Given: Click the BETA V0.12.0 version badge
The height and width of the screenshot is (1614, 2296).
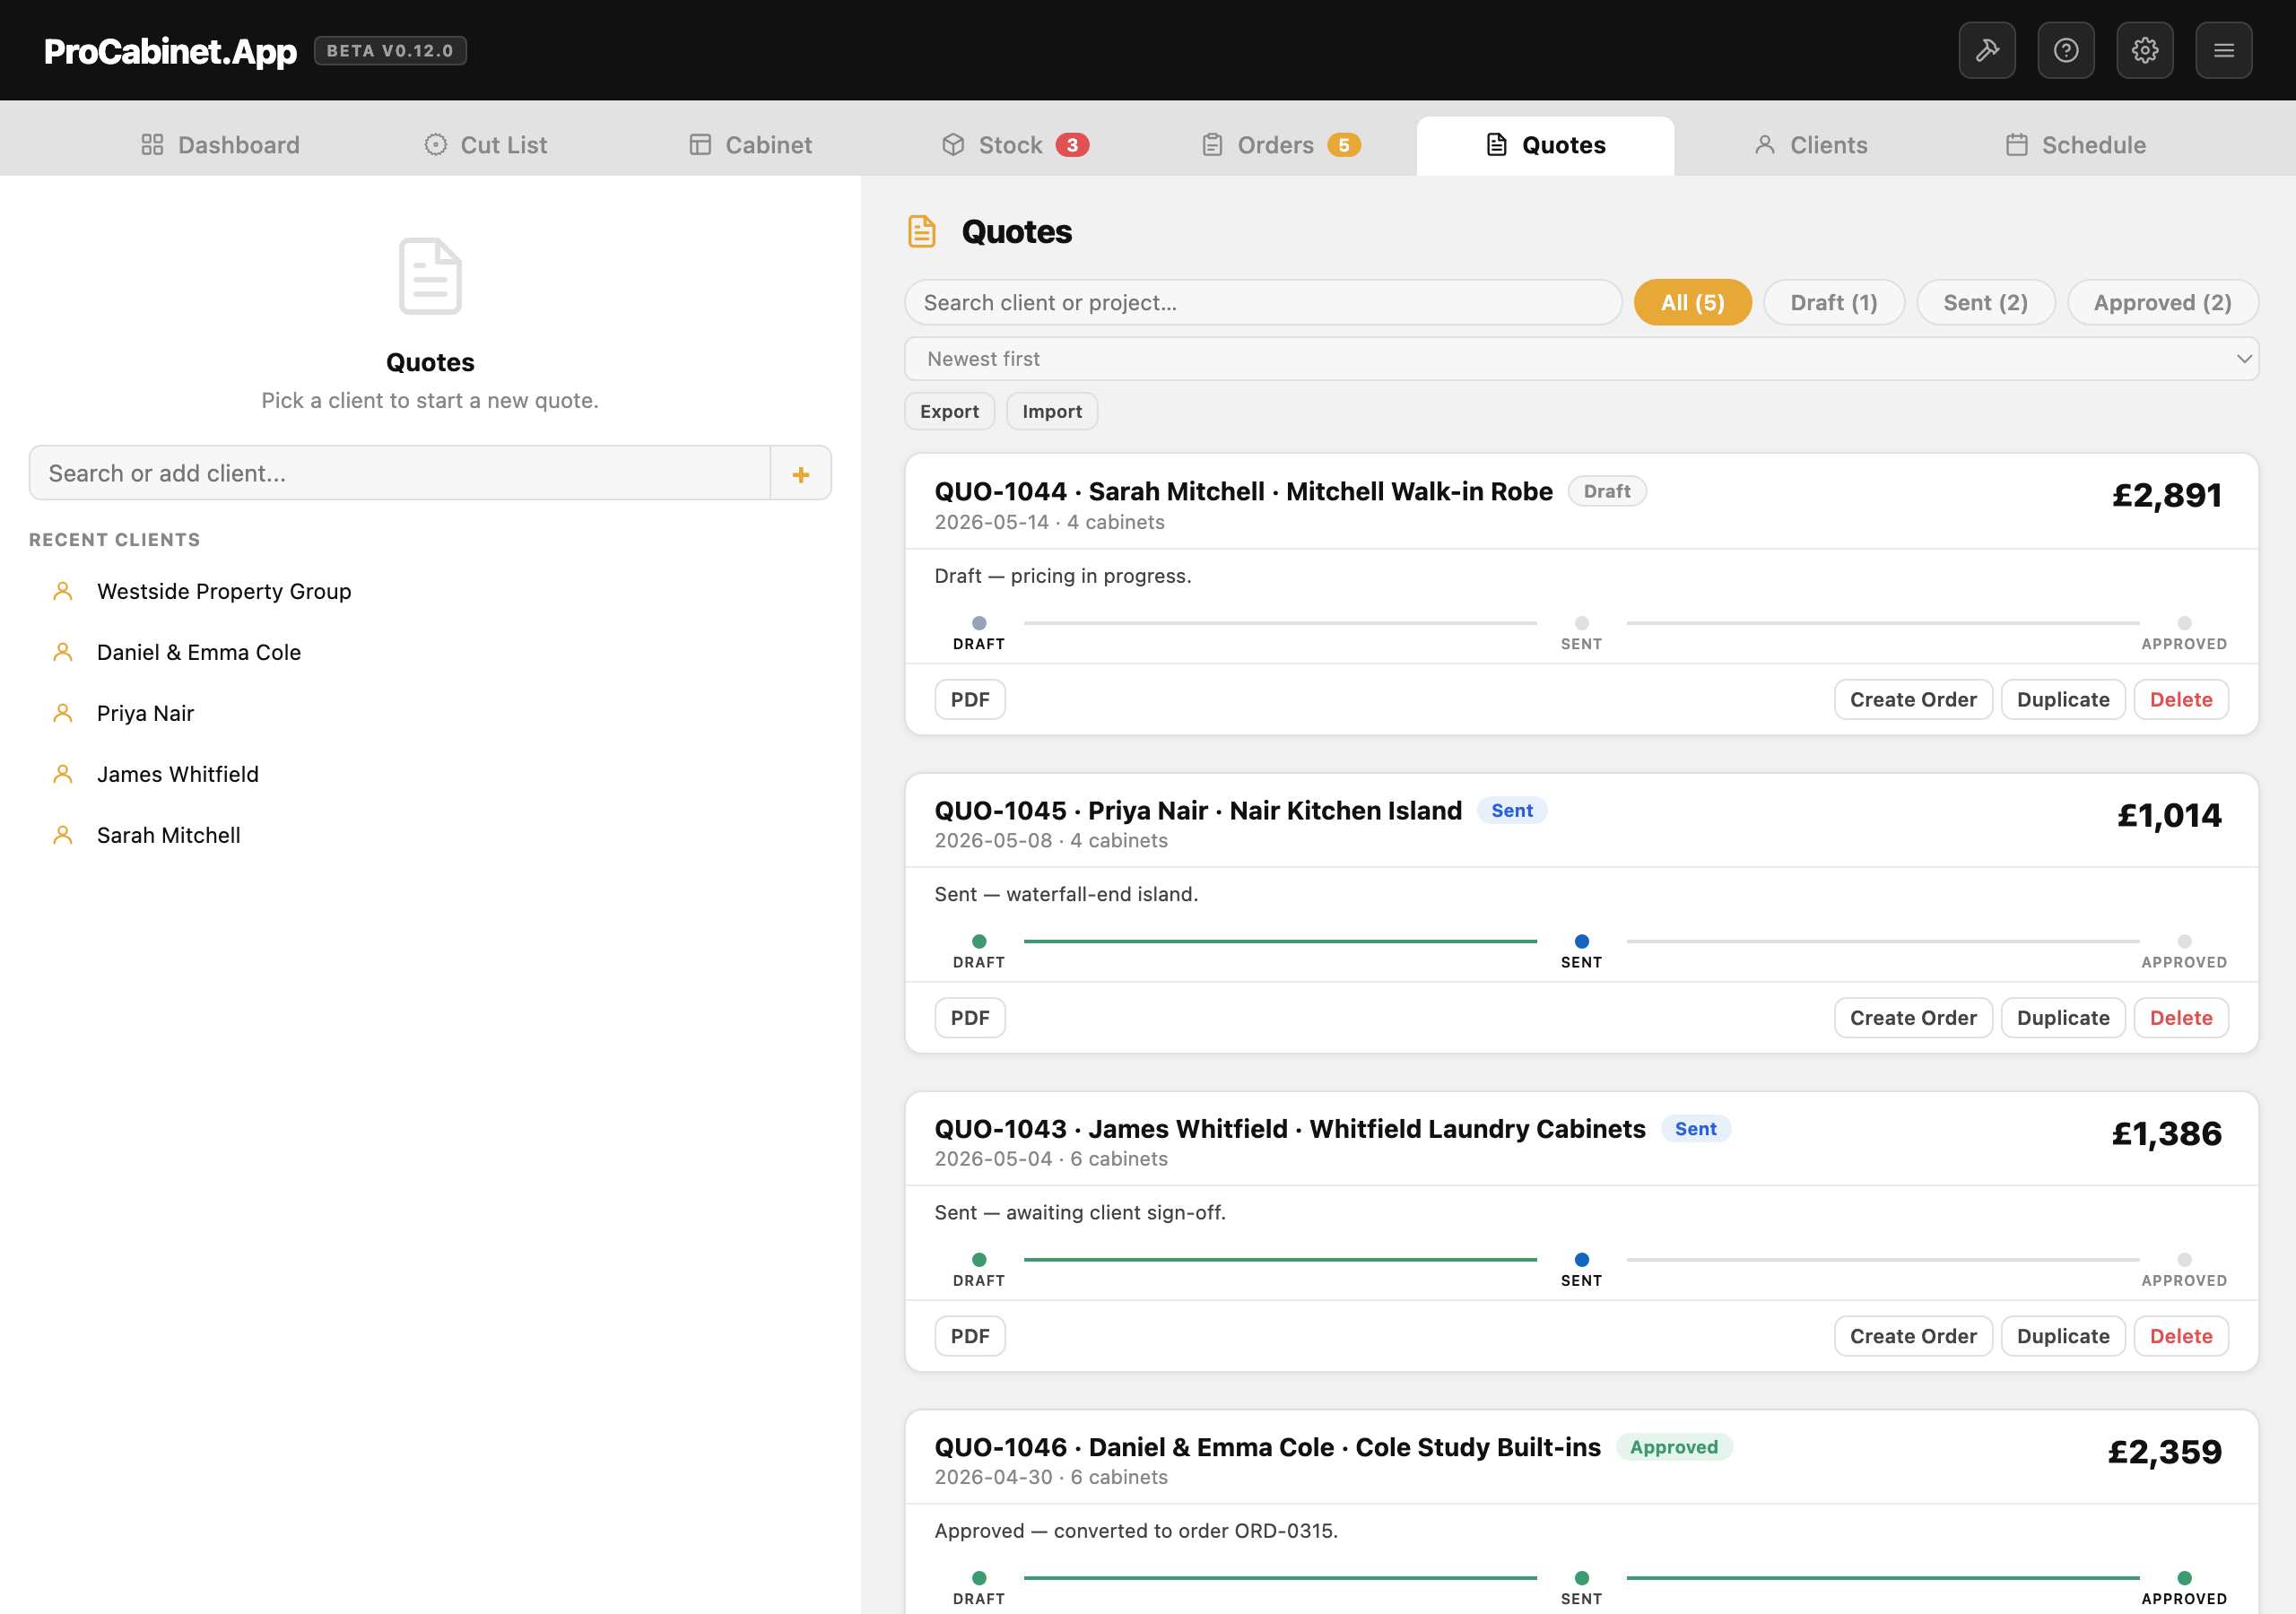Looking at the screenshot, I should (390, 51).
